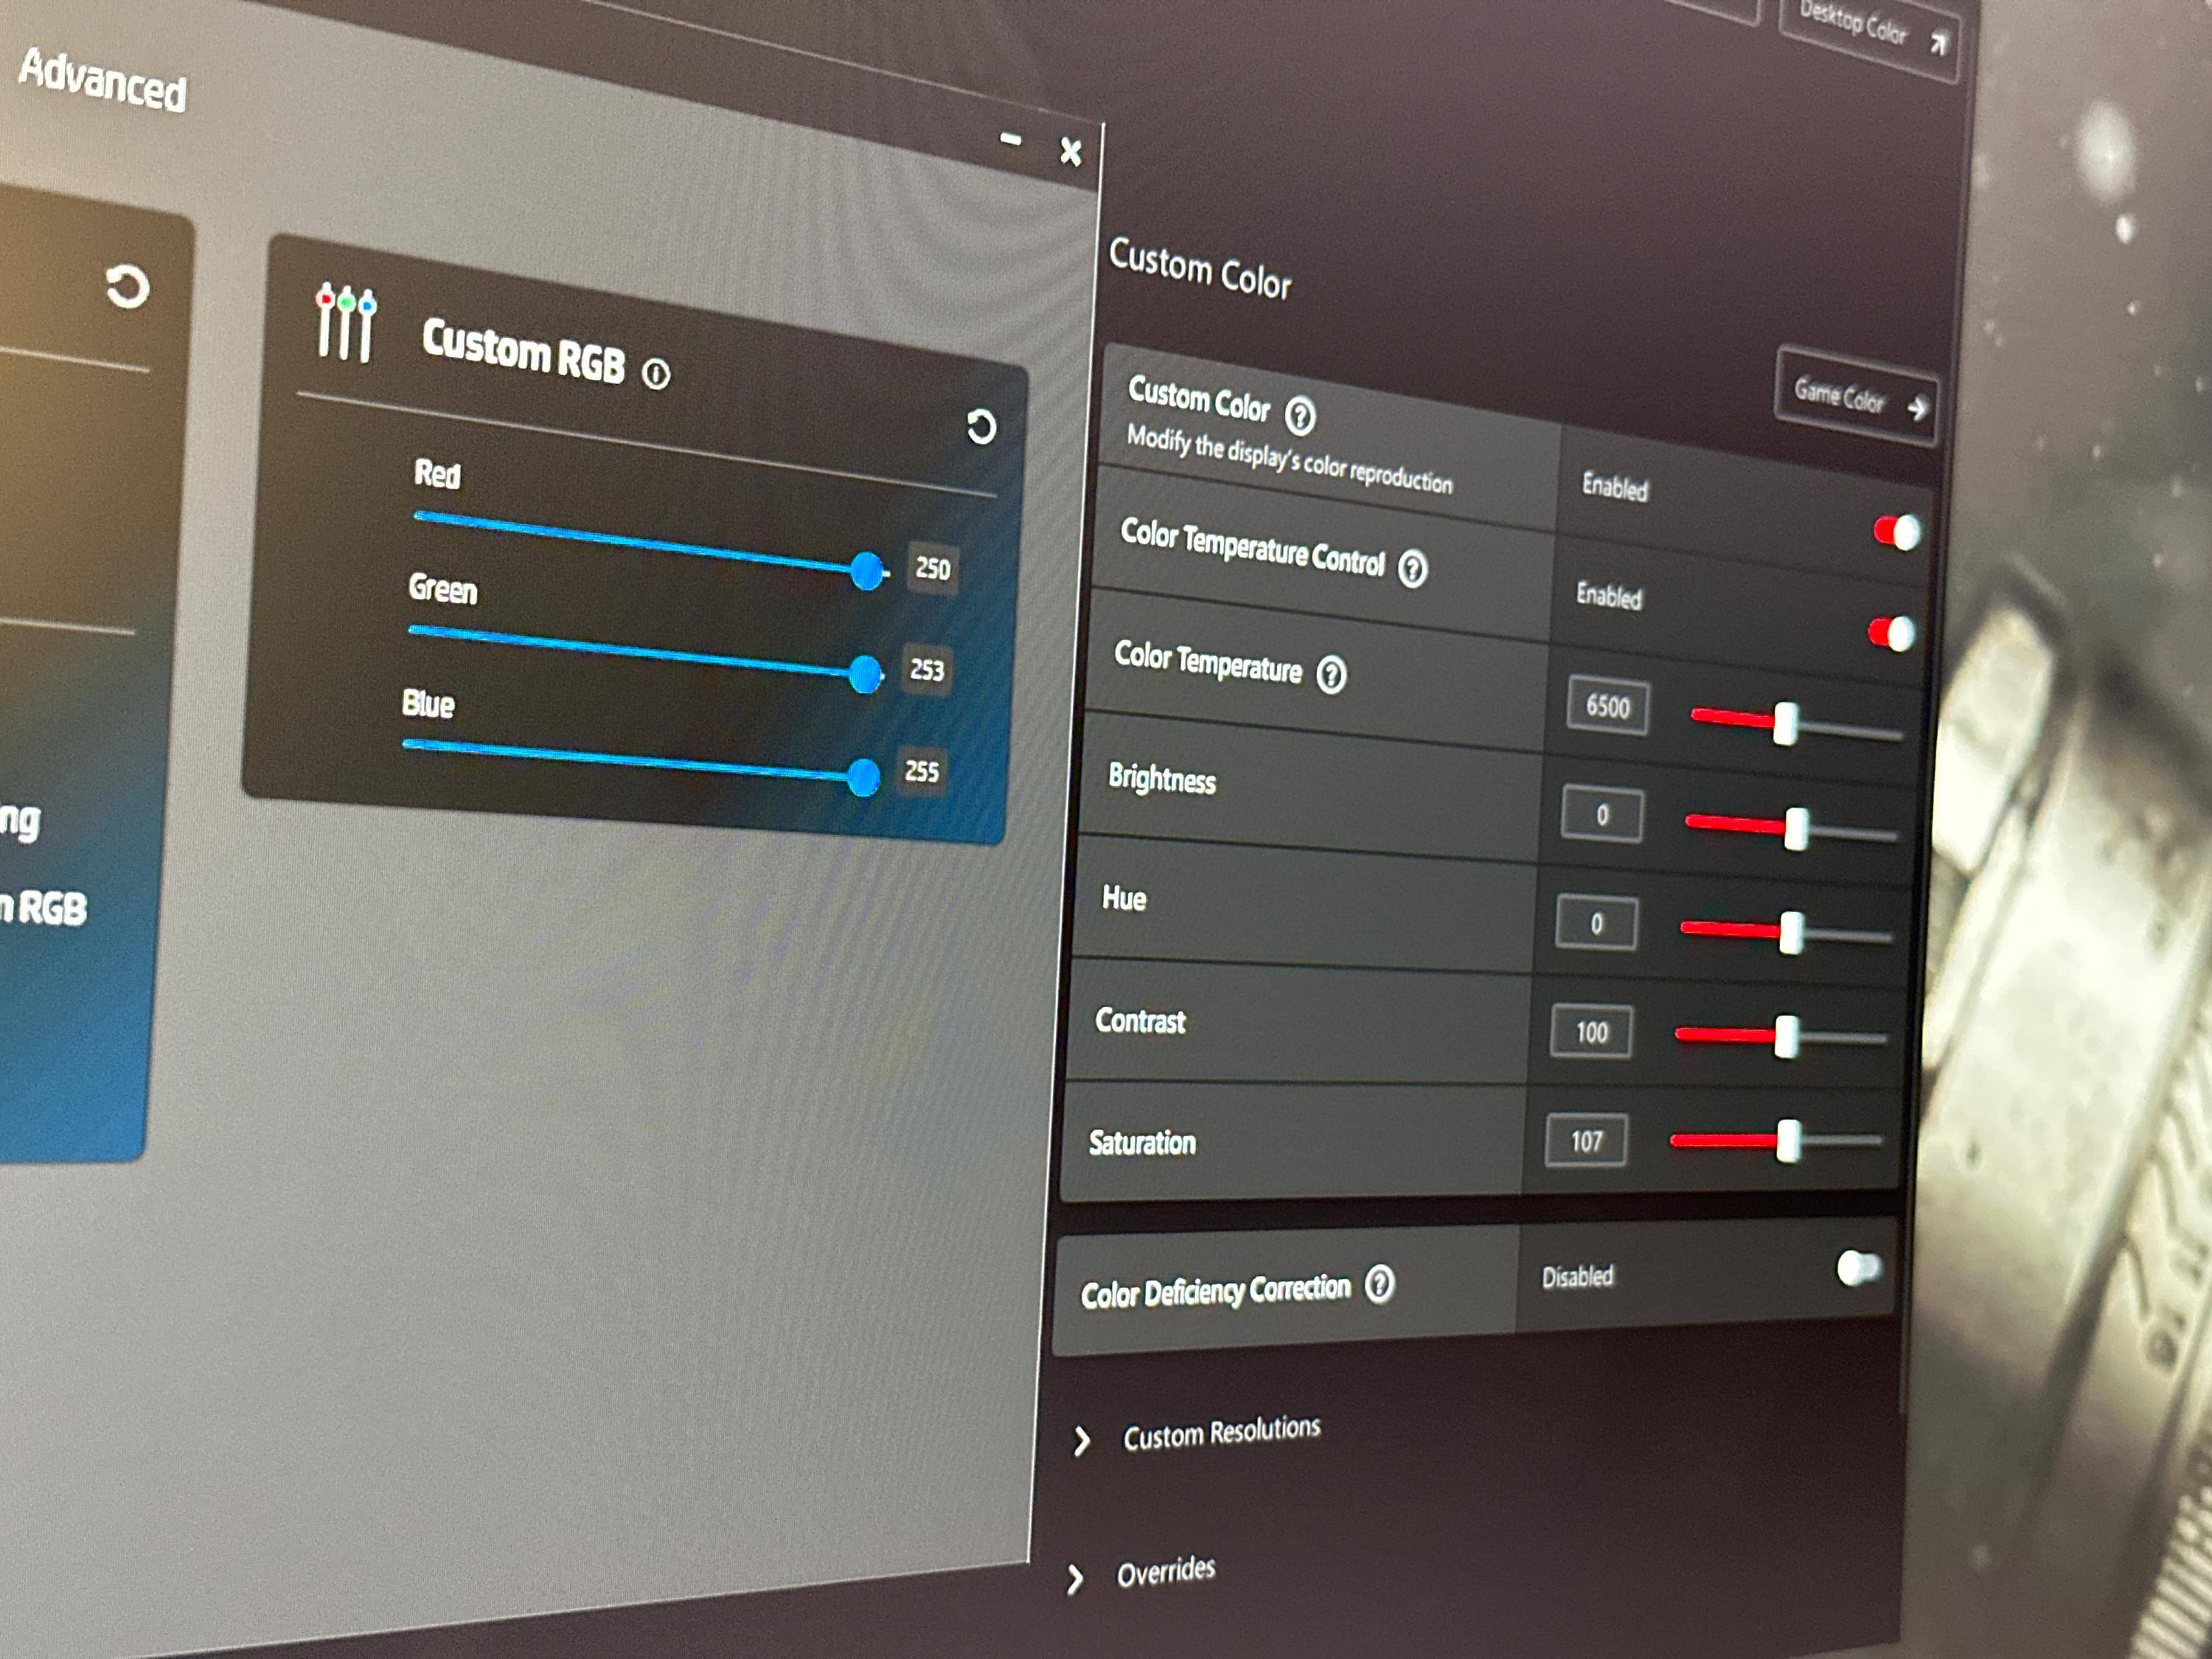Click the Custom RGB info icon
2212x1659 pixels.
pos(656,375)
